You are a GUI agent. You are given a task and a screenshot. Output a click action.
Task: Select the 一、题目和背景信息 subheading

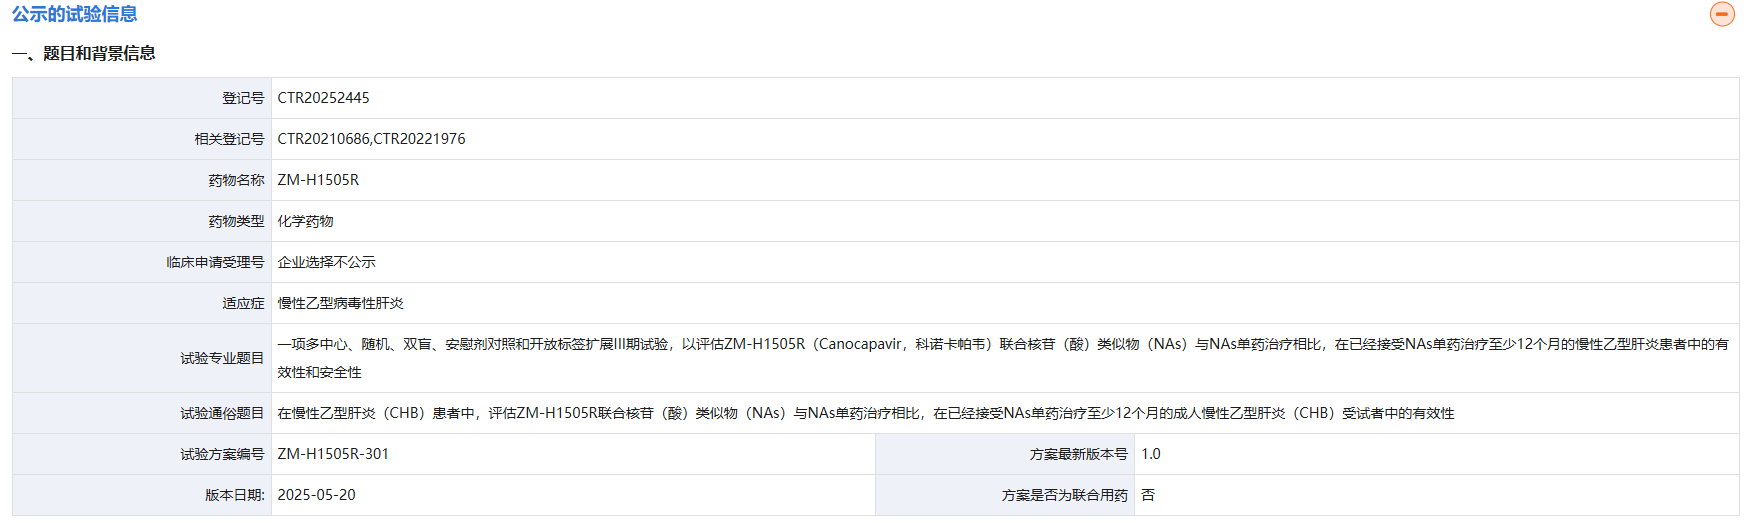pyautogui.click(x=84, y=54)
